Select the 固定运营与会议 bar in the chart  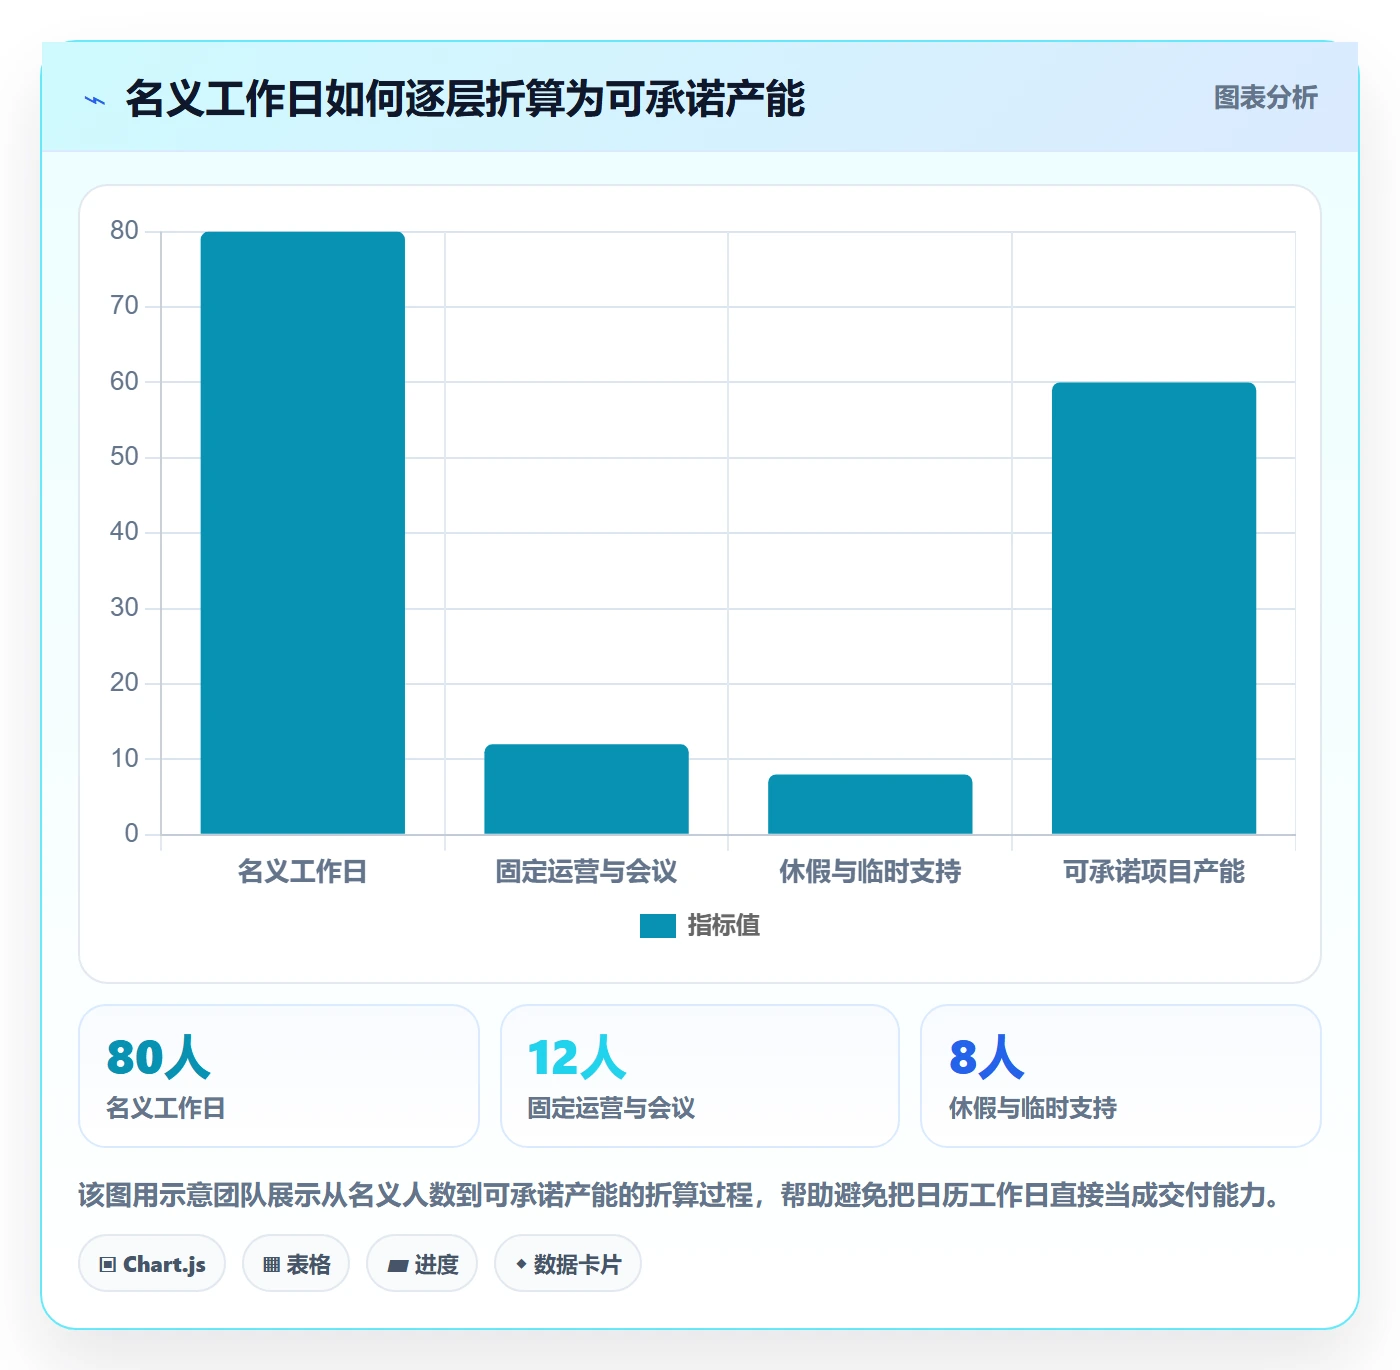(587, 789)
